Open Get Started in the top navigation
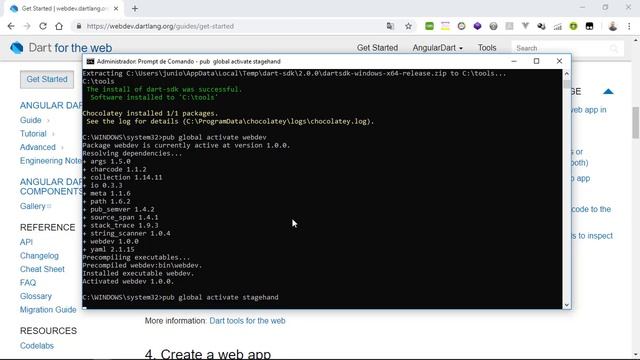Screen dimensions: 640x360 tap(377, 48)
